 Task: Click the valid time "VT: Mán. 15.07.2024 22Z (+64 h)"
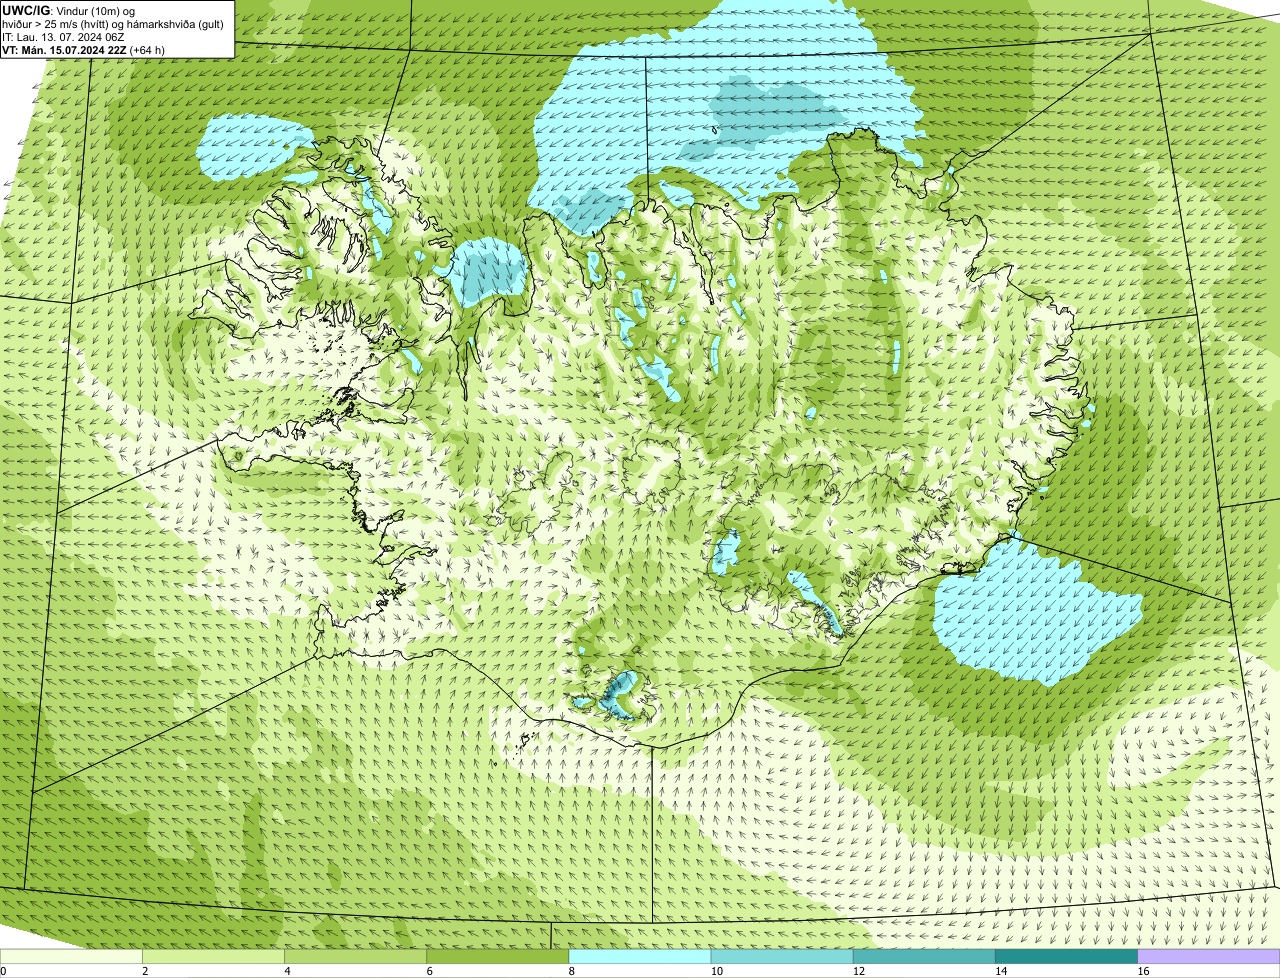[x=83, y=50]
